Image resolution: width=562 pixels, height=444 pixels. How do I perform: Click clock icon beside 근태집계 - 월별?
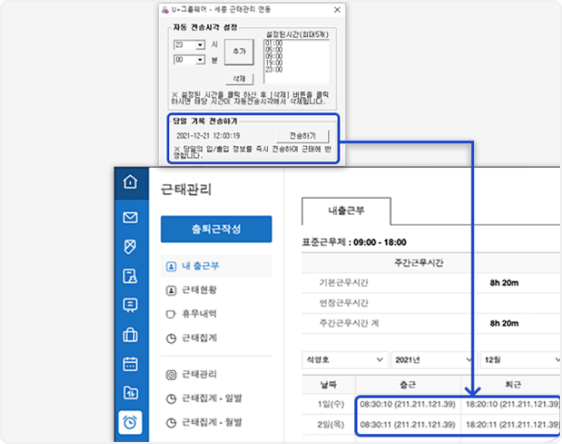point(171,423)
